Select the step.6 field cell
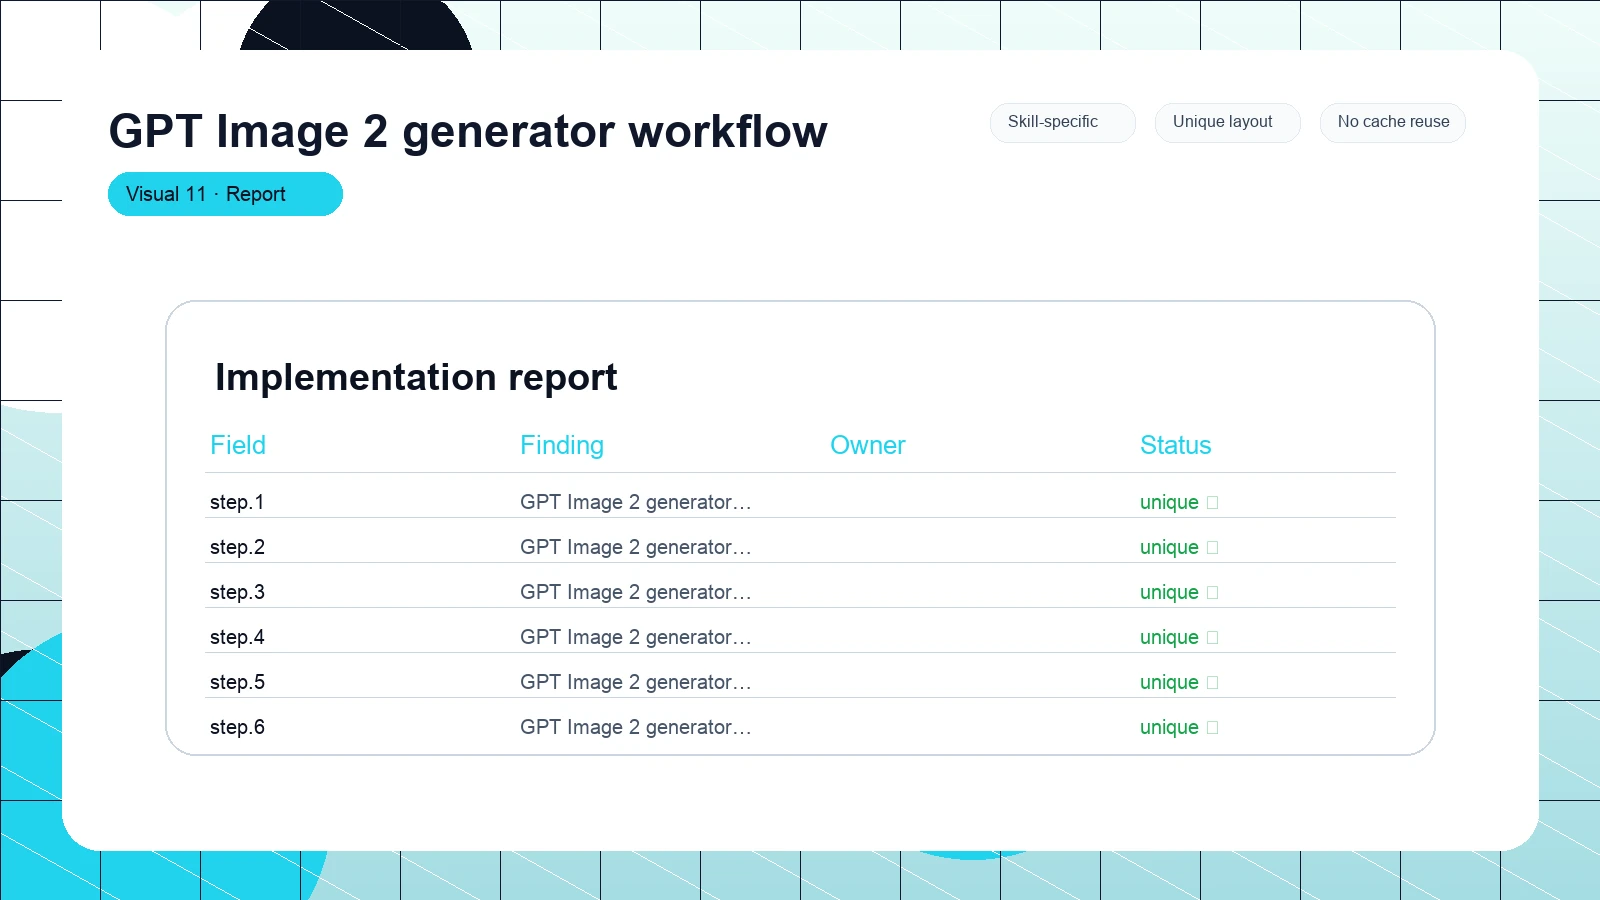This screenshot has width=1600, height=900. coord(237,727)
